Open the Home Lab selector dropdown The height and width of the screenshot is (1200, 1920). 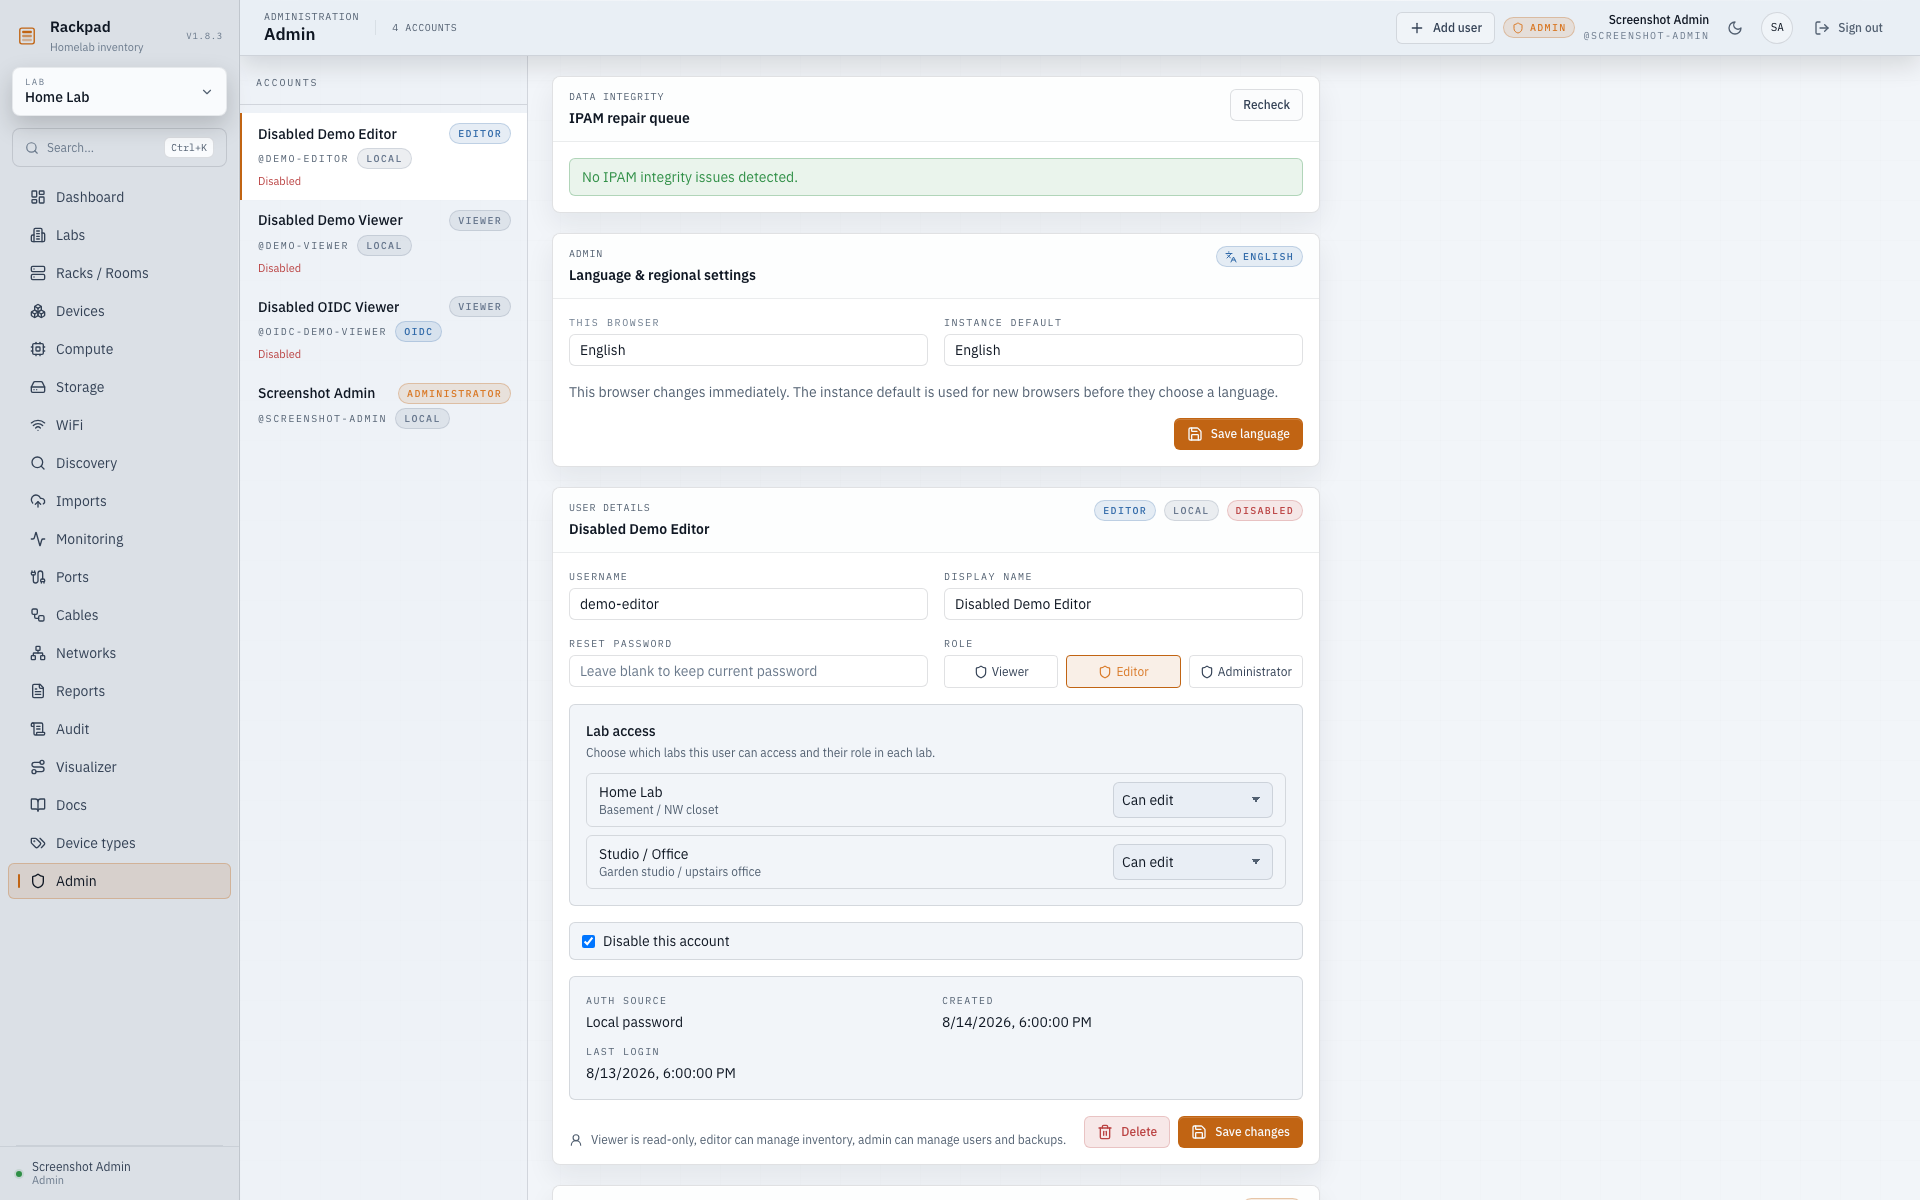pyautogui.click(x=119, y=92)
